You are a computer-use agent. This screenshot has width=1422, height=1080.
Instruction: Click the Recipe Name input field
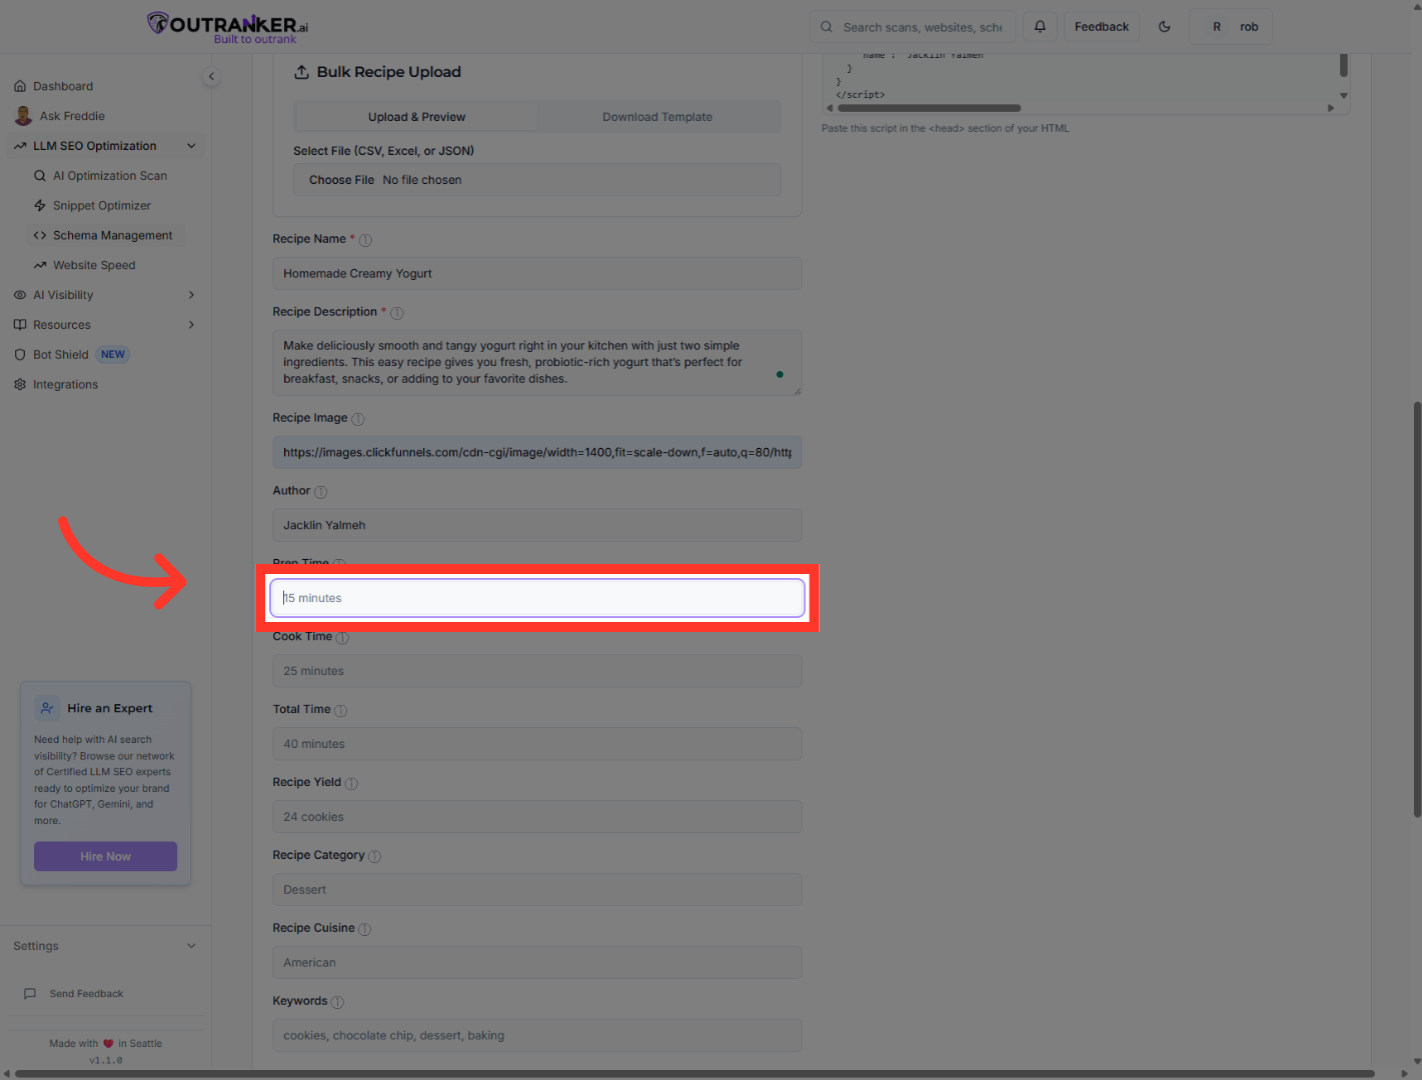click(x=537, y=274)
